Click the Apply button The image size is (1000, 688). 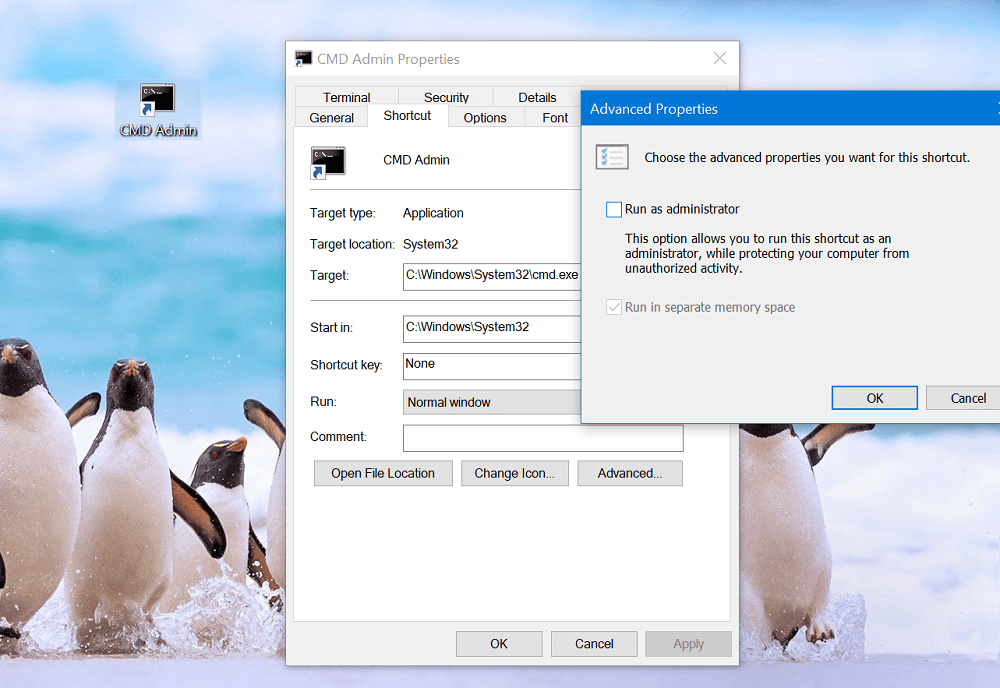[688, 643]
